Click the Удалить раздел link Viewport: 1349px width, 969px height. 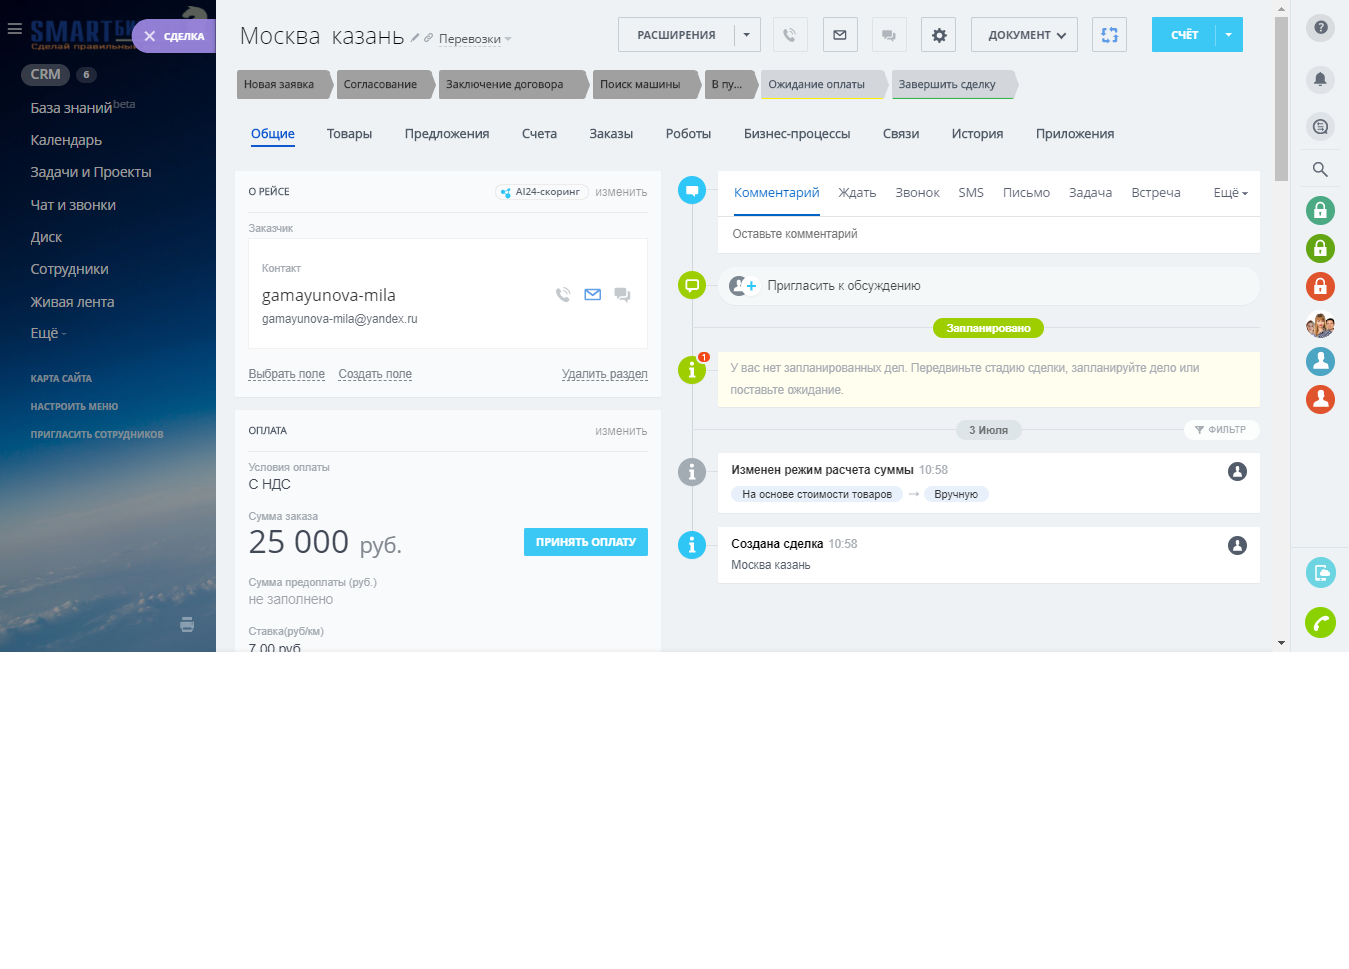pyautogui.click(x=604, y=374)
